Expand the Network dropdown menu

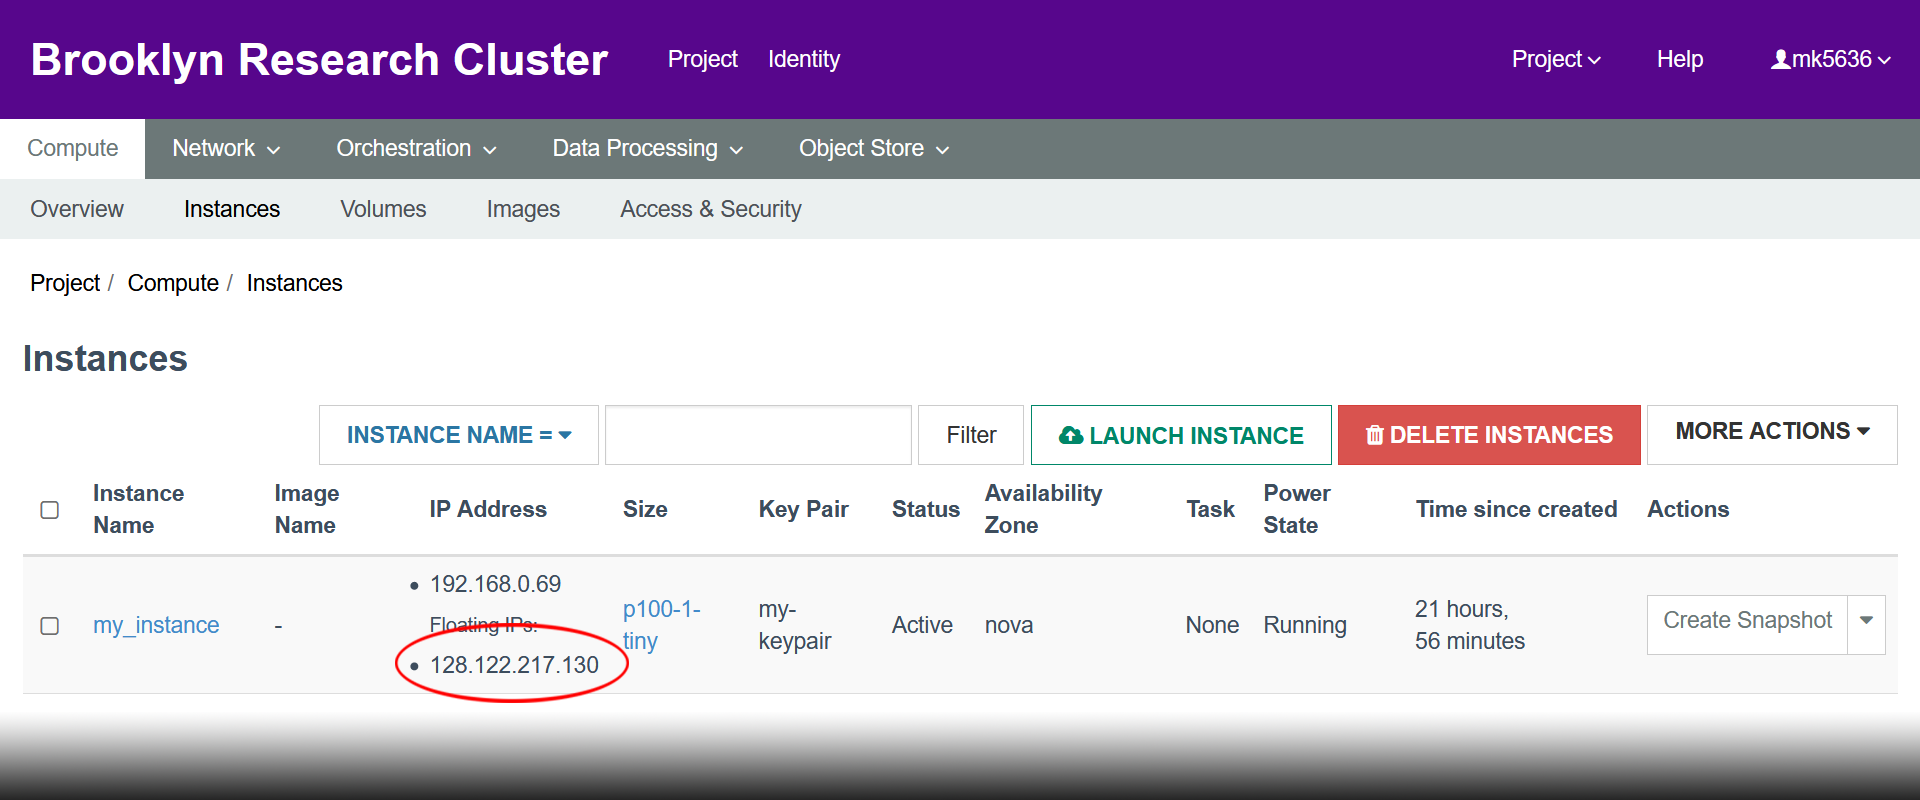coord(226,149)
